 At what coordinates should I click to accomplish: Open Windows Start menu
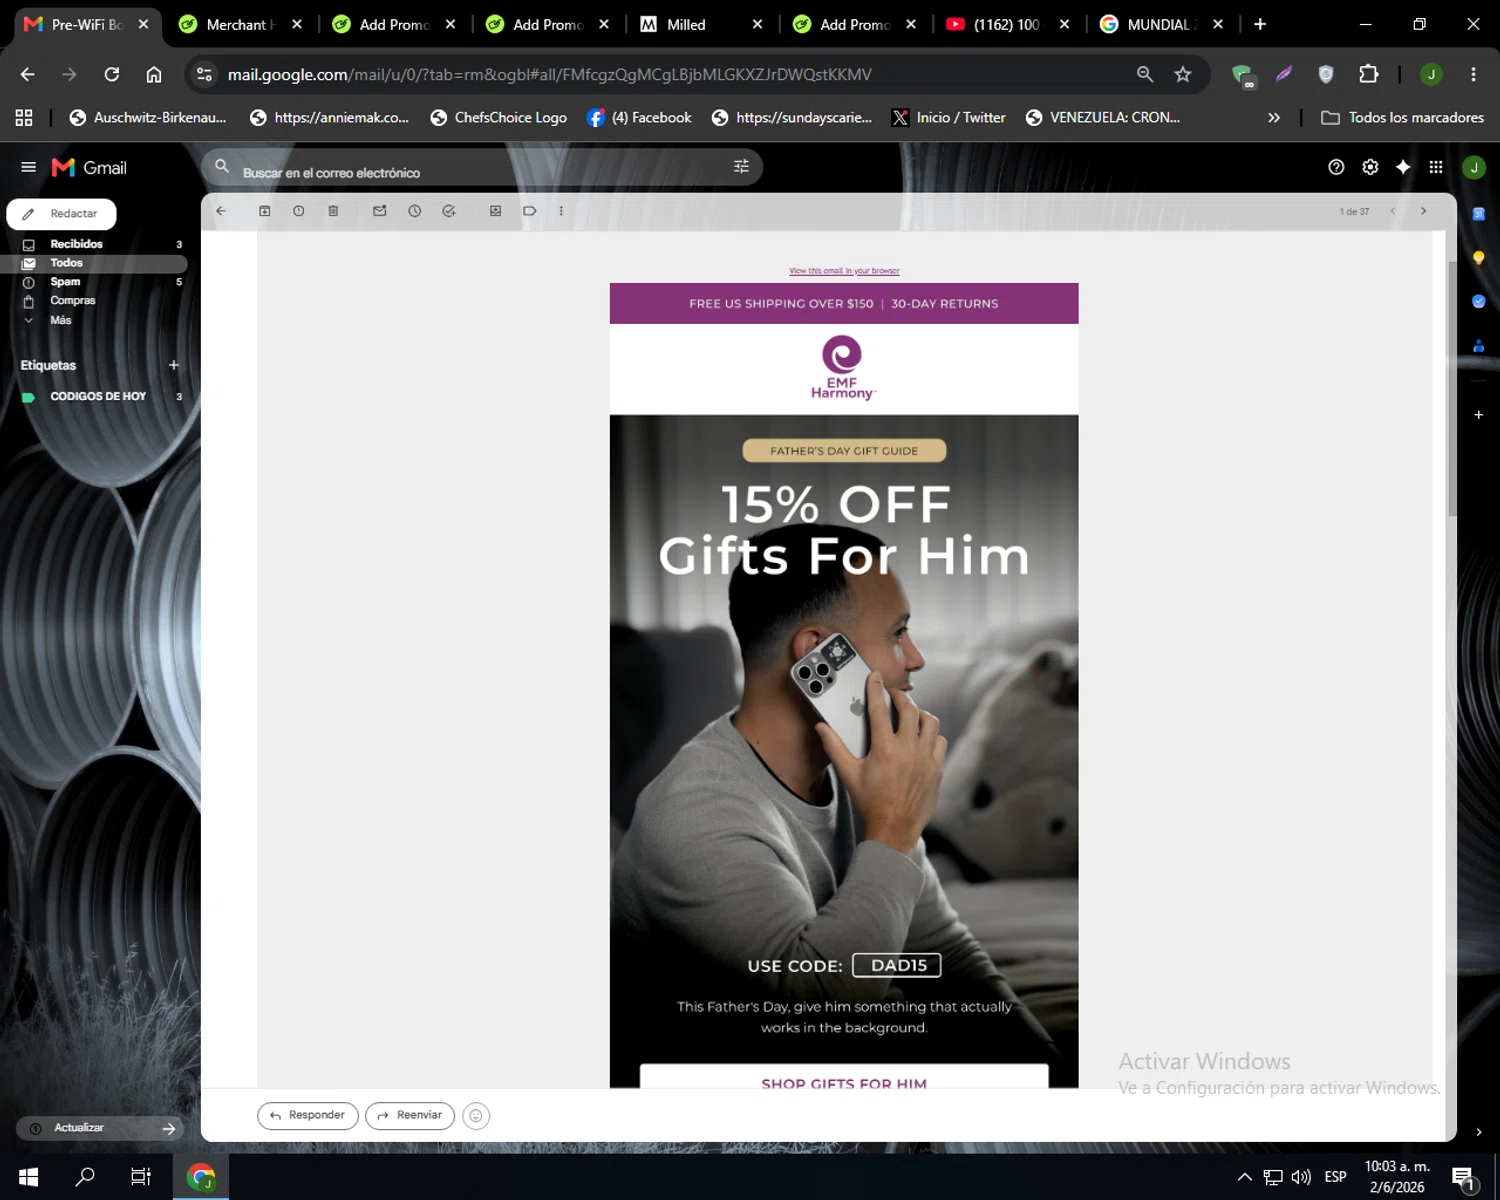click(28, 1177)
